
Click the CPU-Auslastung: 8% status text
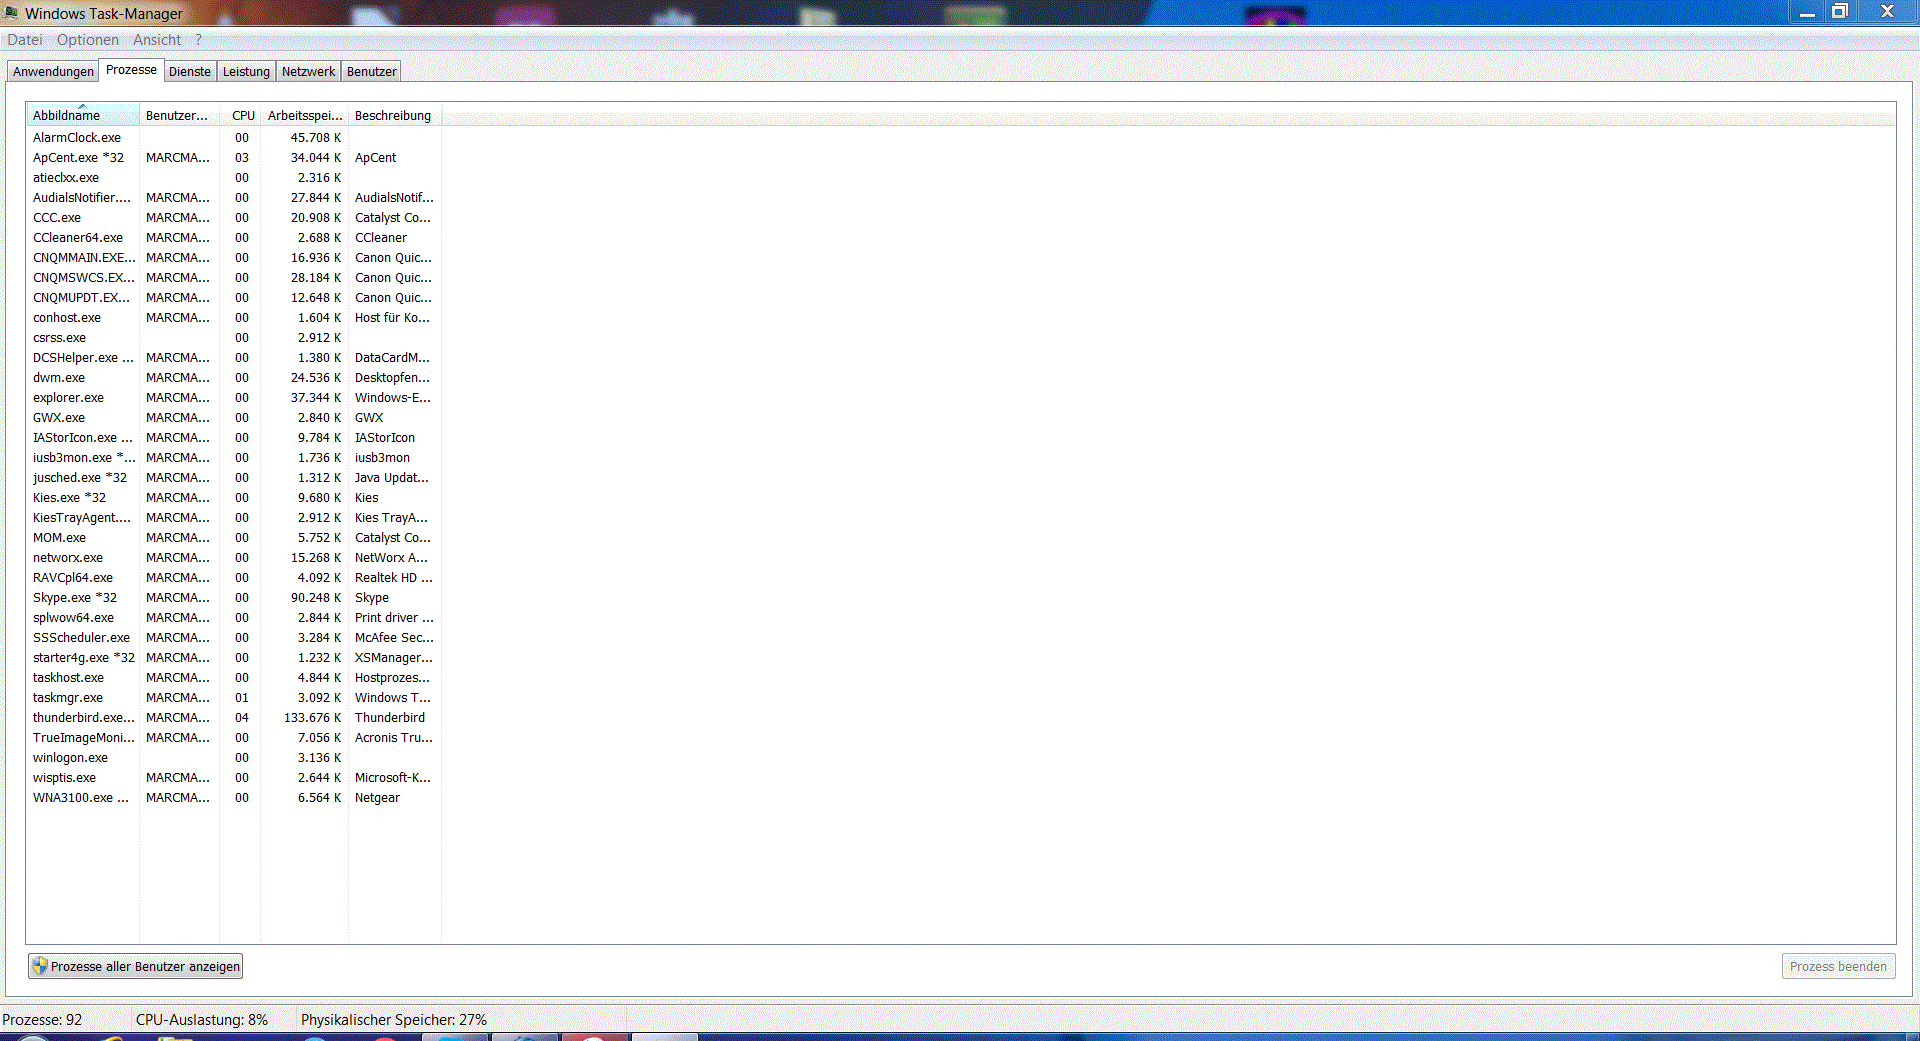pos(202,1020)
